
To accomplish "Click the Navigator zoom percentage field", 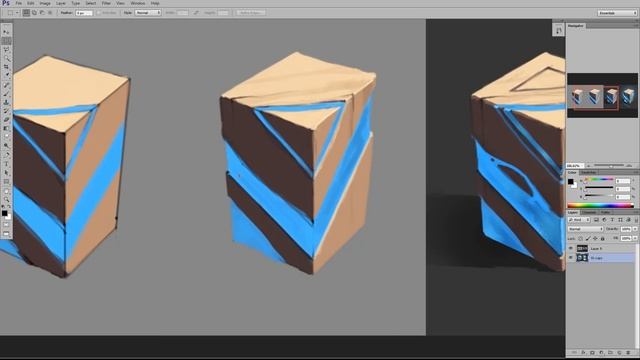I will click(576, 166).
